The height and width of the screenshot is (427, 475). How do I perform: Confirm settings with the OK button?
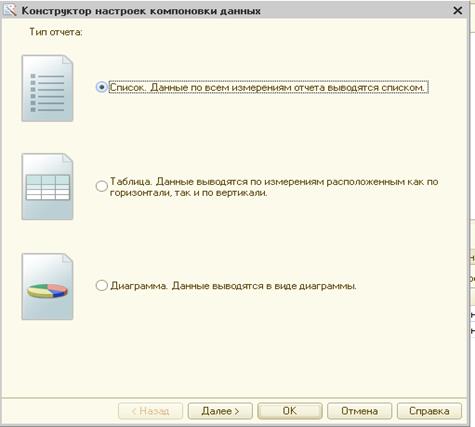point(290,411)
